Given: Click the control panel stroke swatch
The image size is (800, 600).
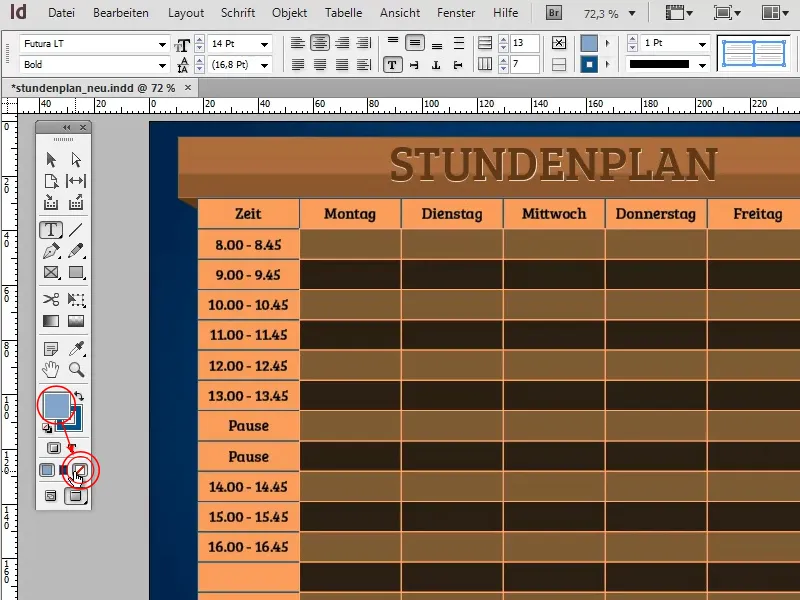Looking at the screenshot, I should point(589,64).
